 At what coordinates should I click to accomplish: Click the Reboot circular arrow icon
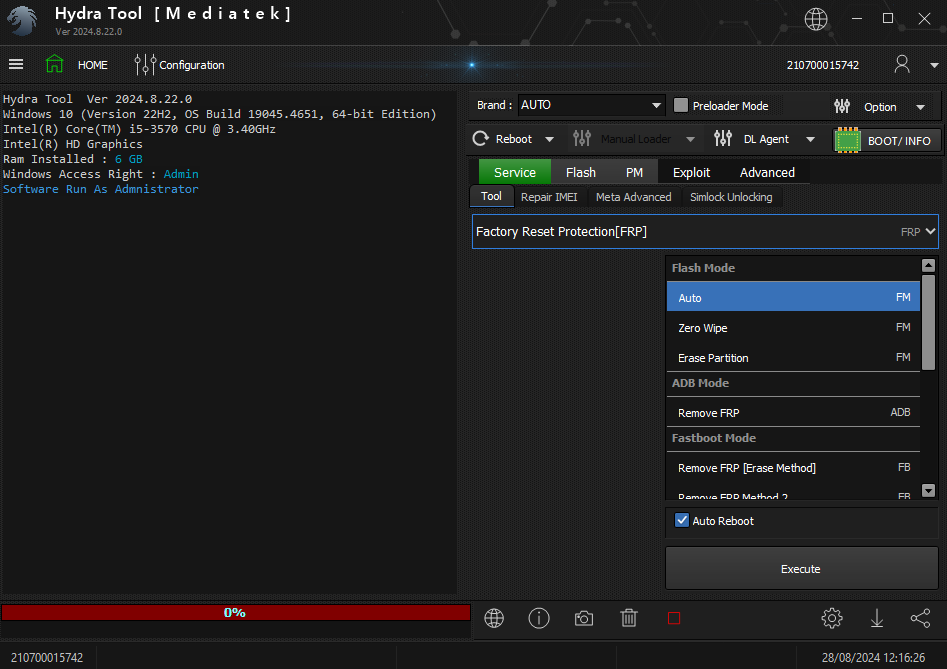click(481, 139)
